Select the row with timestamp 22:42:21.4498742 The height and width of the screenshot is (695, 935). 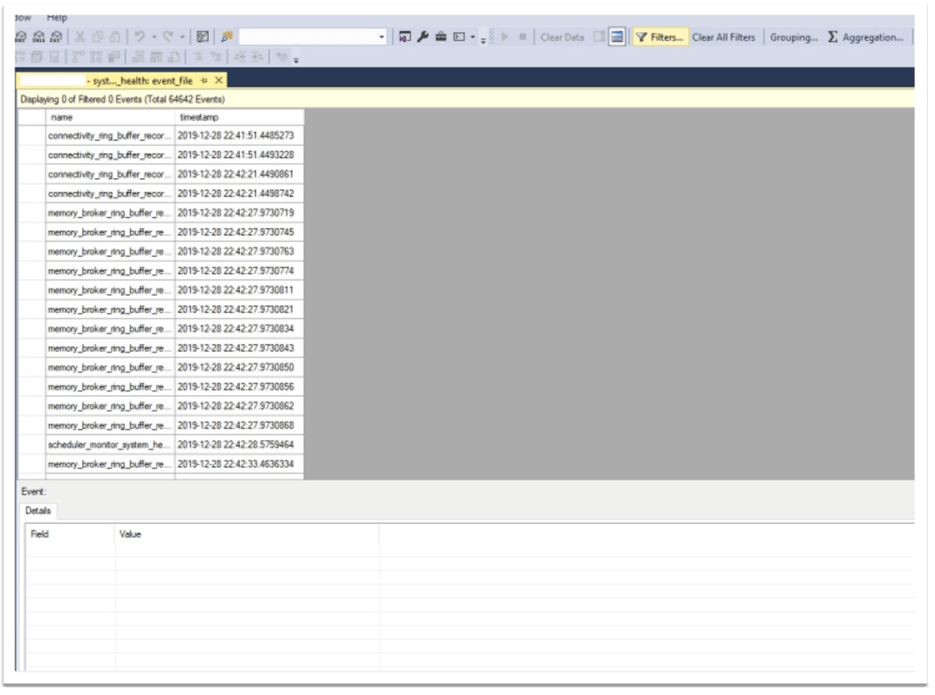point(161,194)
